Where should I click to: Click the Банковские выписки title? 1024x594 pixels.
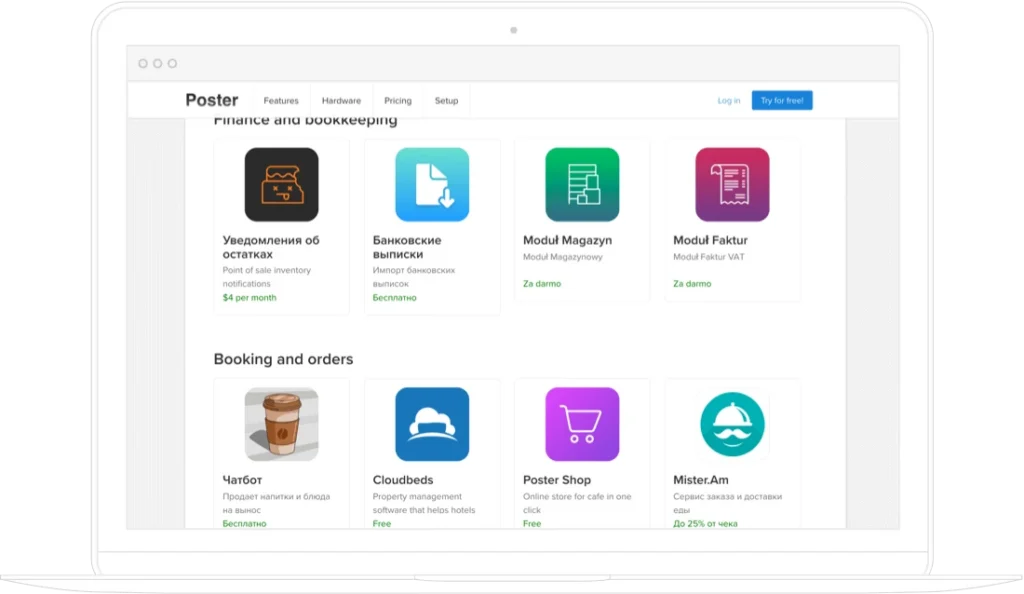pyautogui.click(x=407, y=247)
